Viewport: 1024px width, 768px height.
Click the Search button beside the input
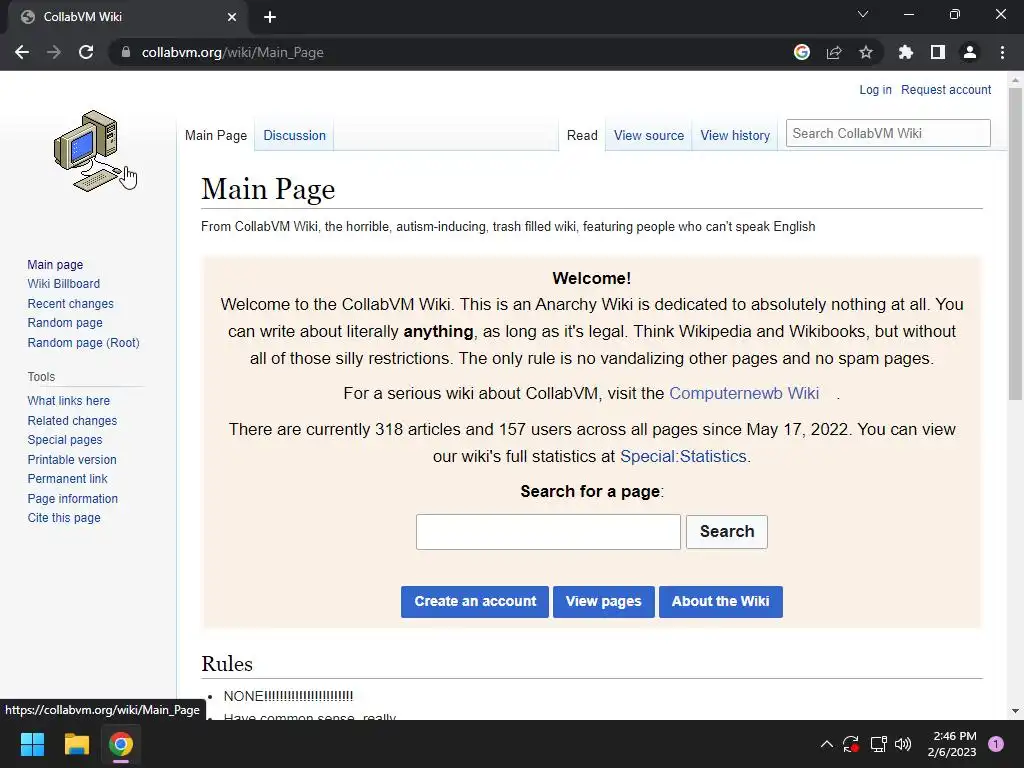click(x=726, y=532)
